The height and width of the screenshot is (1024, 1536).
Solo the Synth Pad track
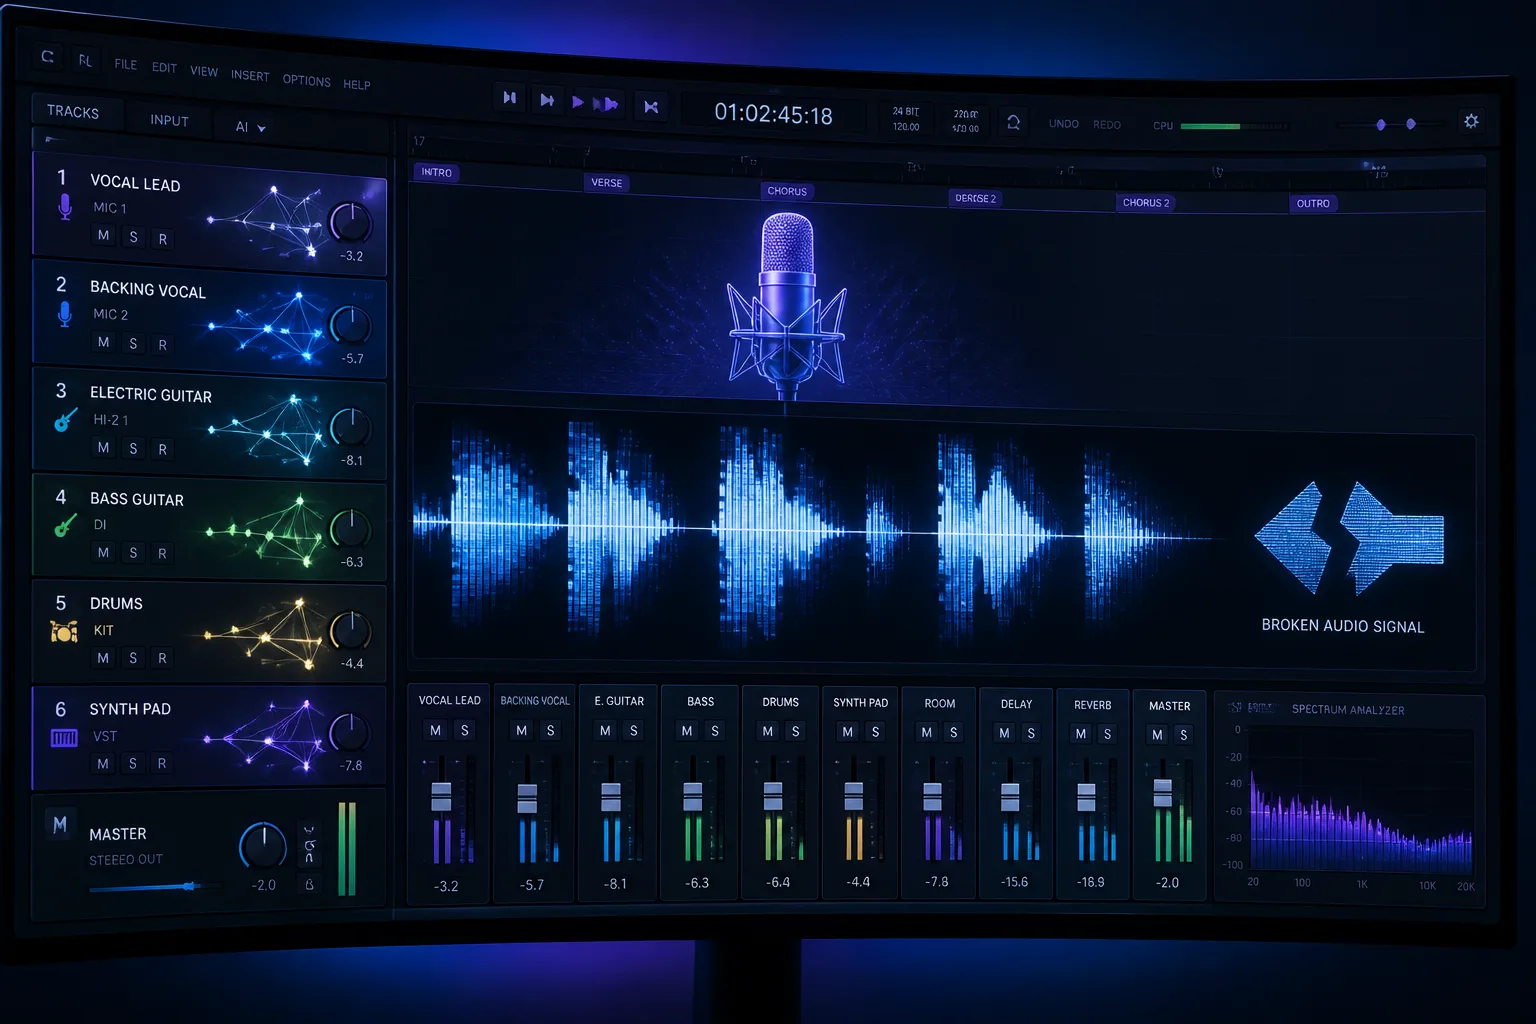[x=132, y=763]
